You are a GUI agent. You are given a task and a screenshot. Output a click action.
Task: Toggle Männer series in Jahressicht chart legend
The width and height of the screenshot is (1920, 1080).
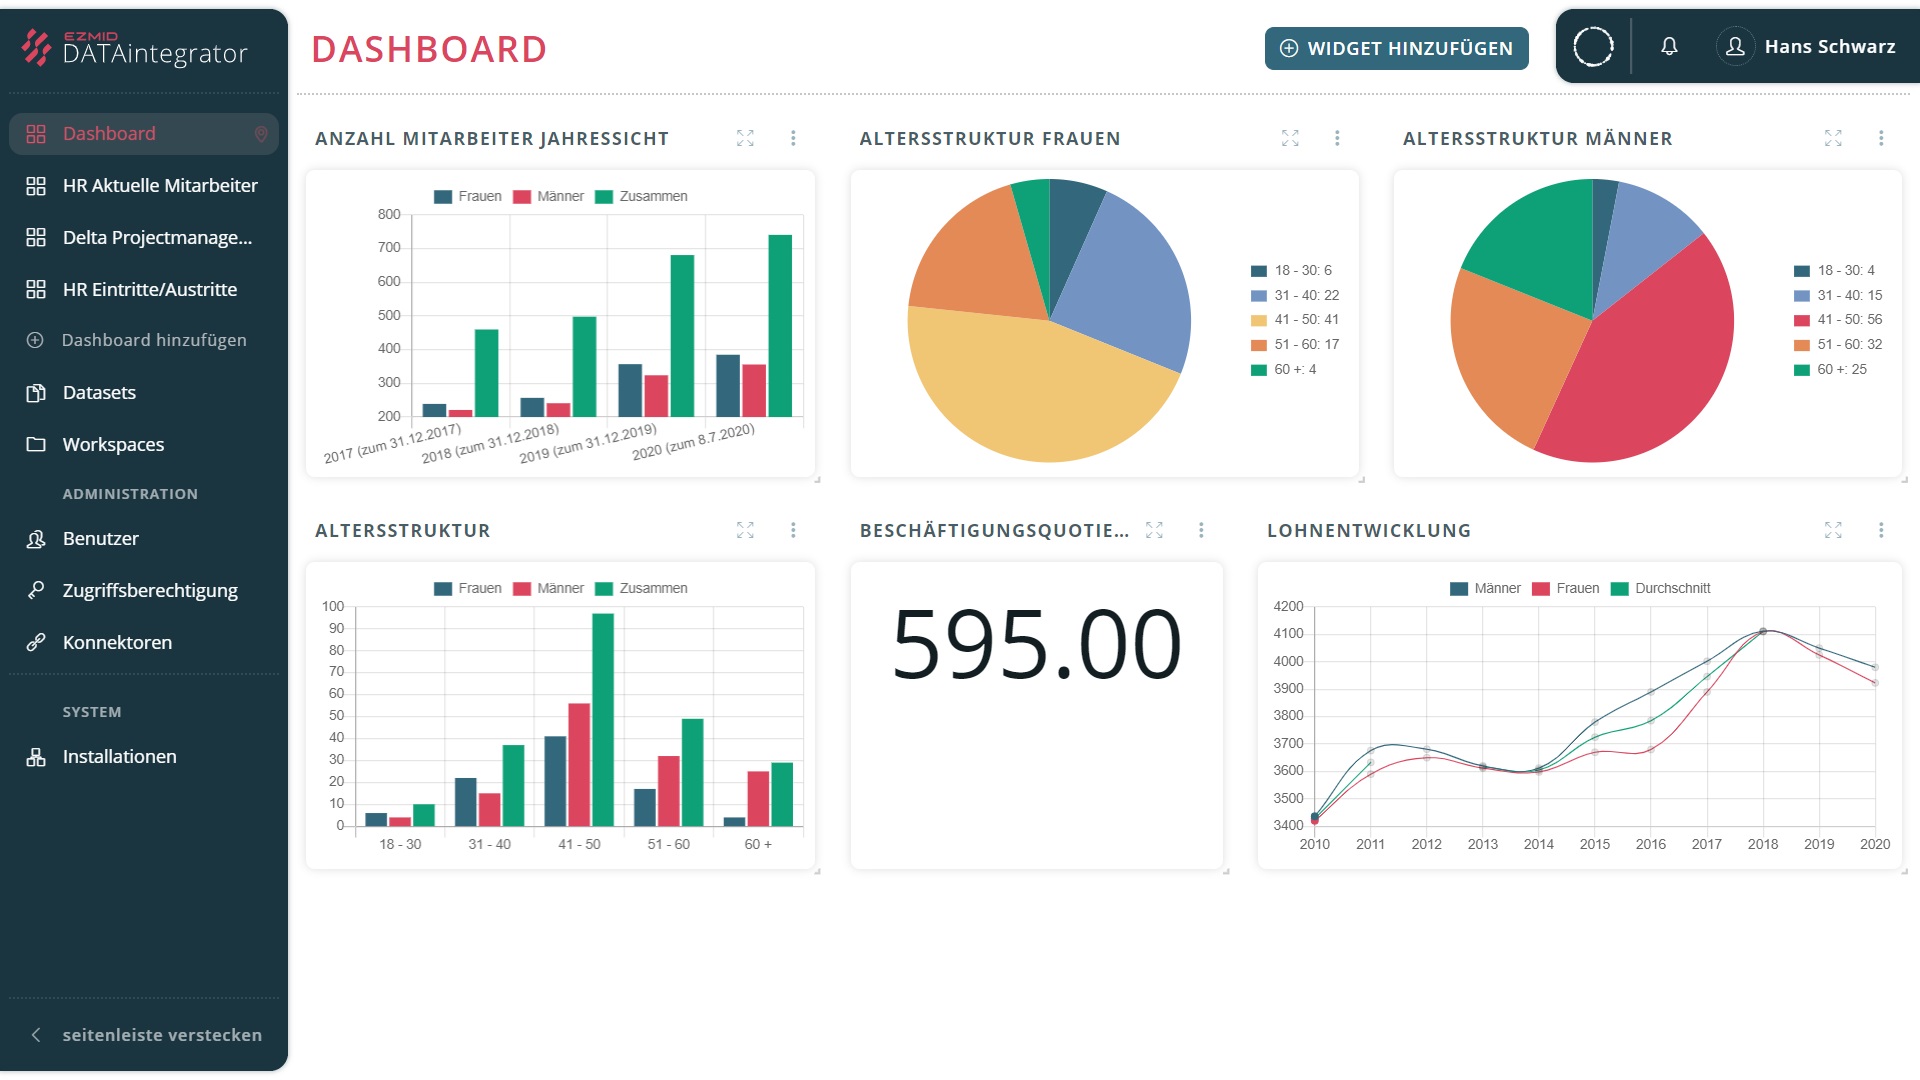(548, 197)
